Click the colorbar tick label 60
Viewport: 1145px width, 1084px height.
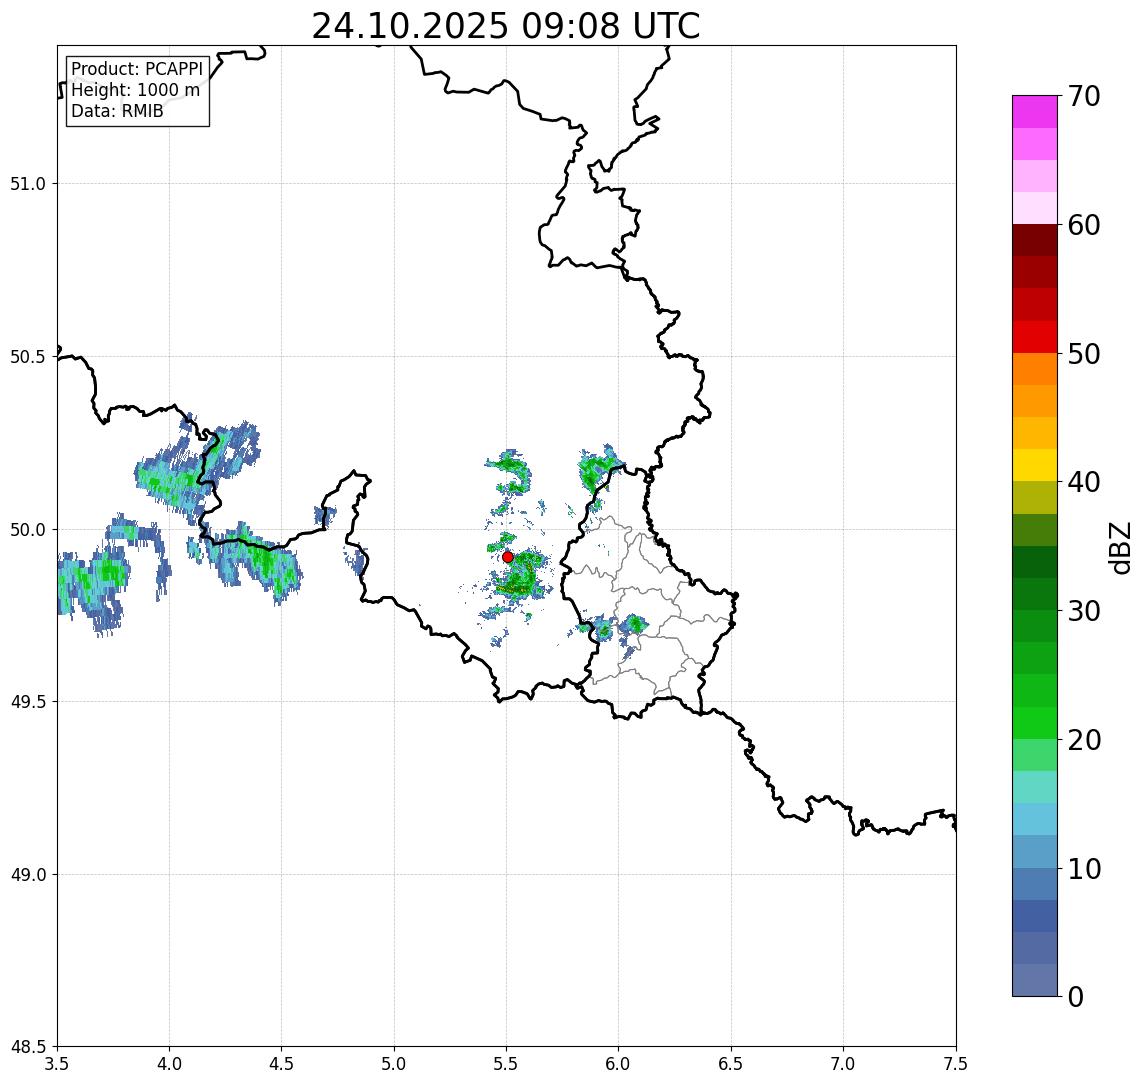coord(1084,225)
